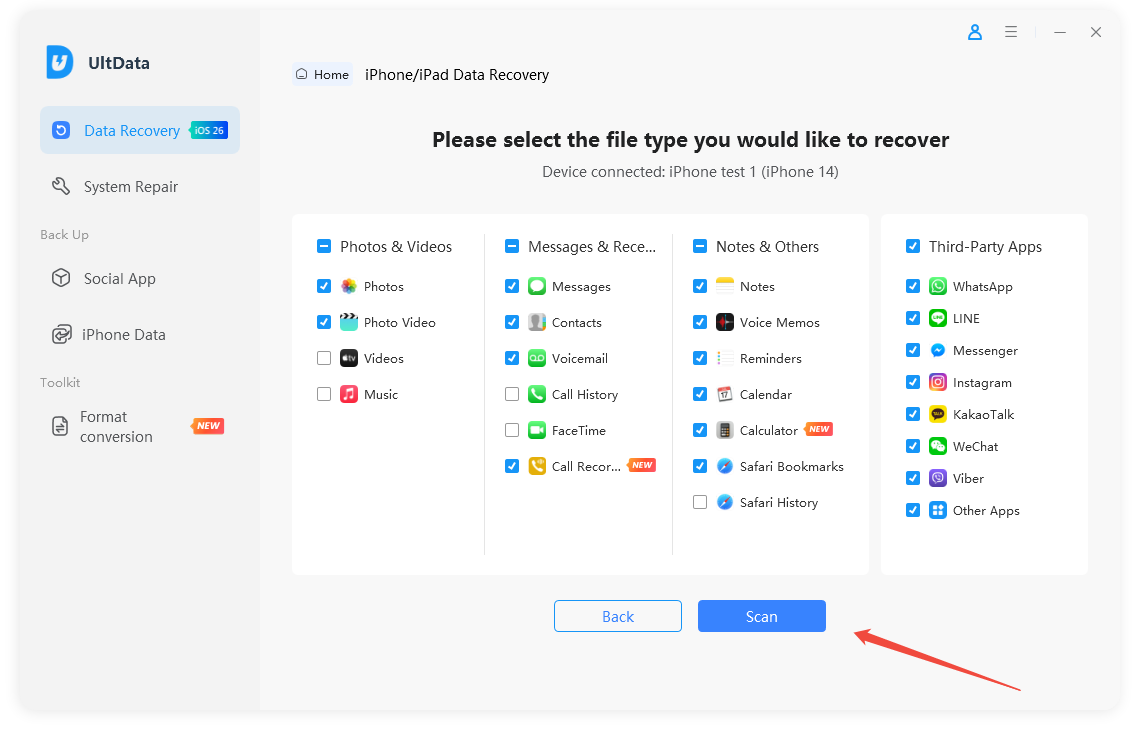Screen dimensions: 1140x740
Task: Click the KakaoTalk icon
Action: (938, 414)
